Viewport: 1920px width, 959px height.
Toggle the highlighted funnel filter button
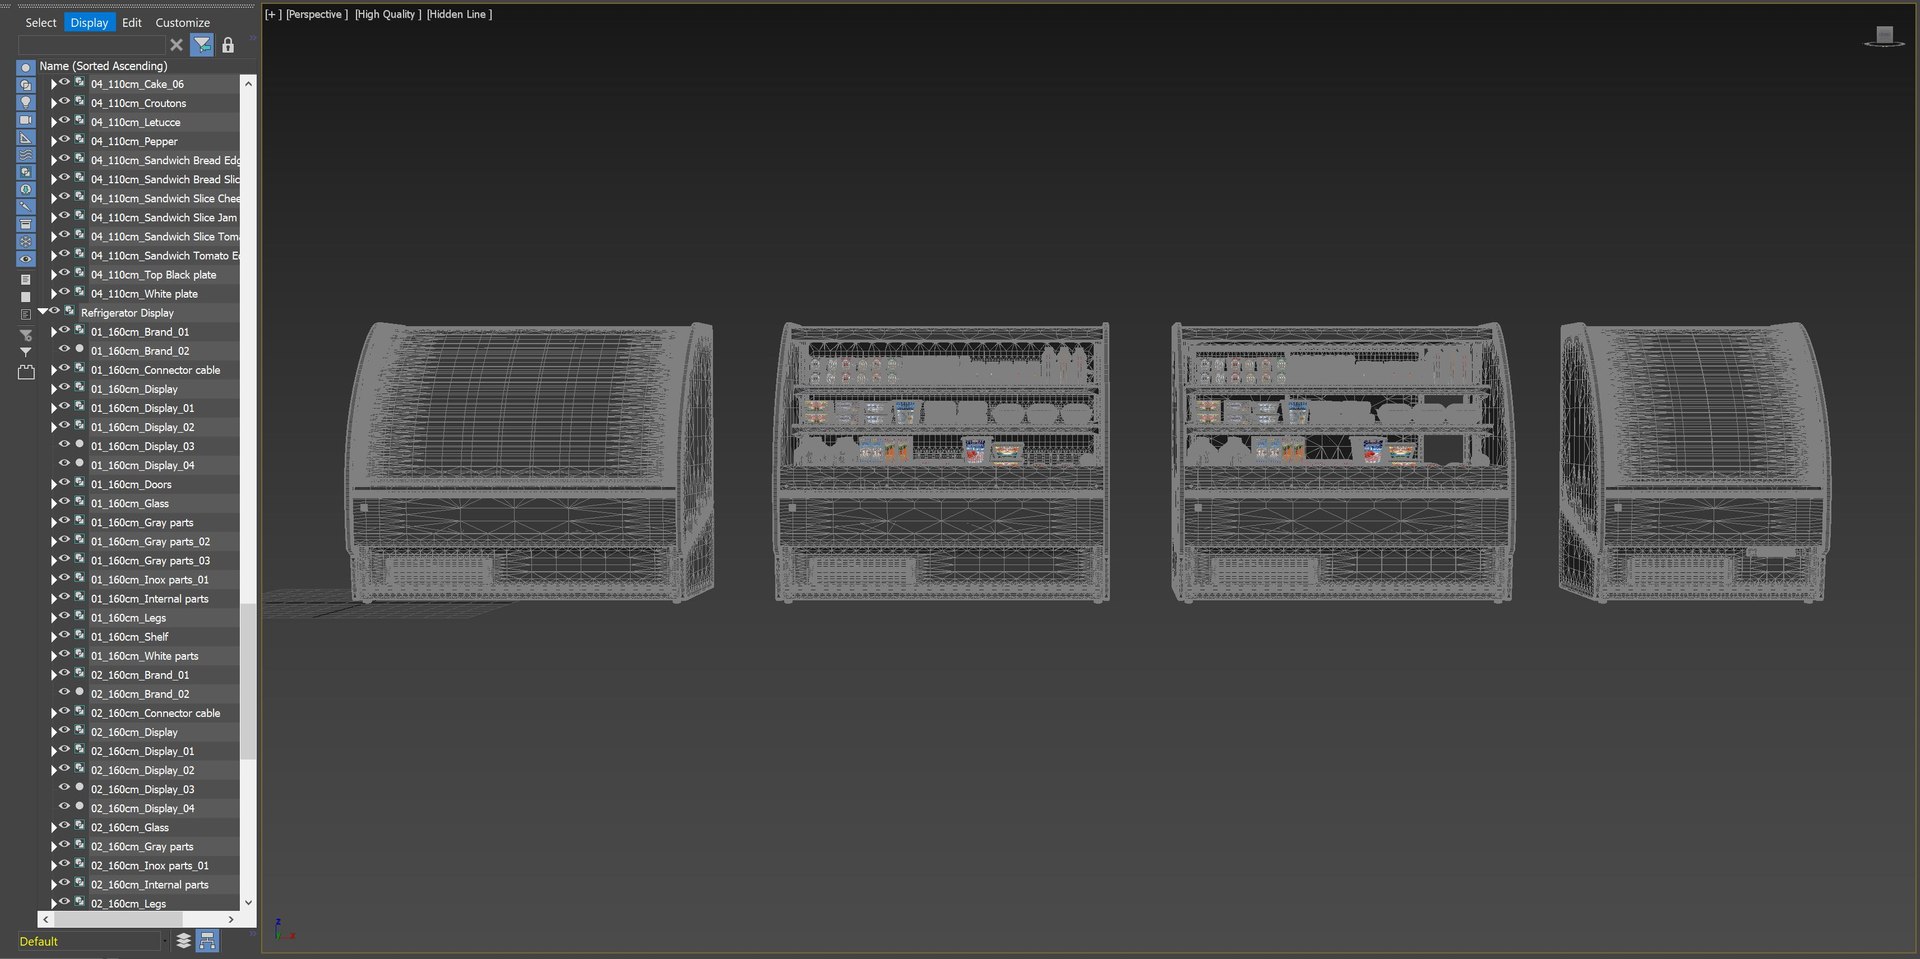point(202,45)
